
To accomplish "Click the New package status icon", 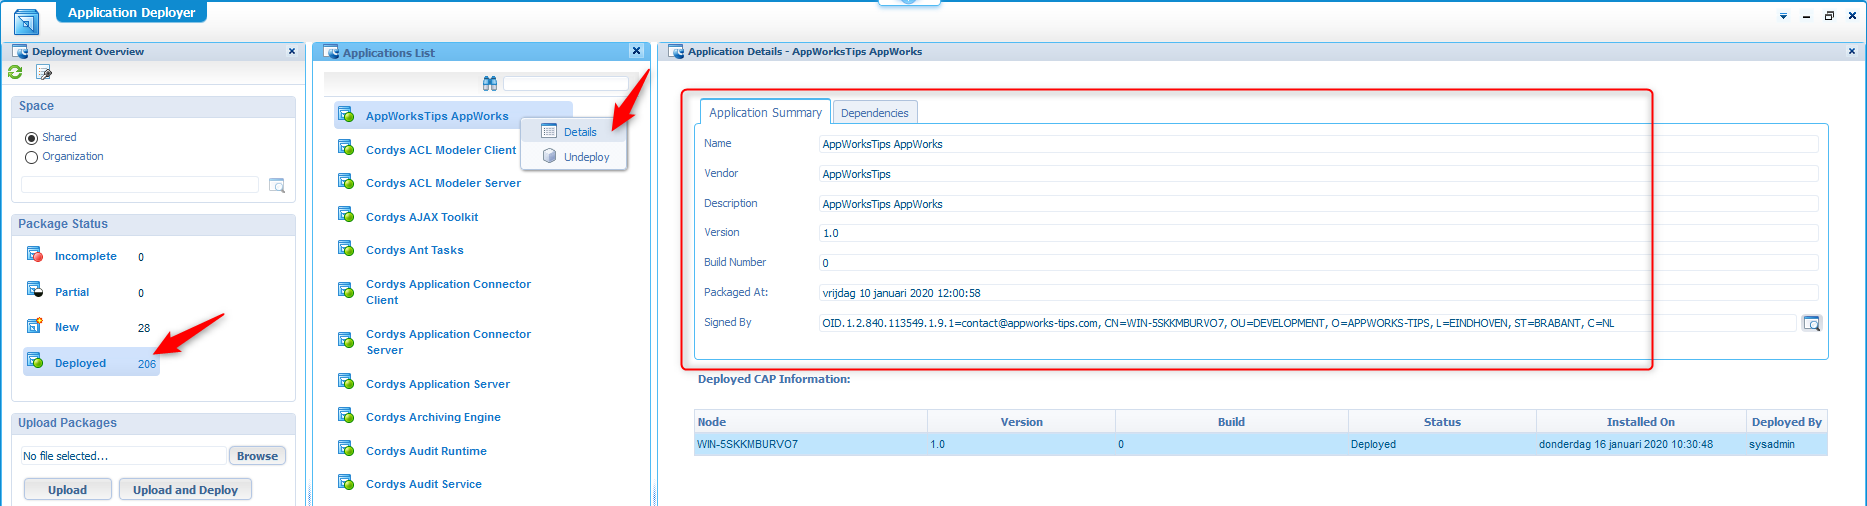I will 35,326.
